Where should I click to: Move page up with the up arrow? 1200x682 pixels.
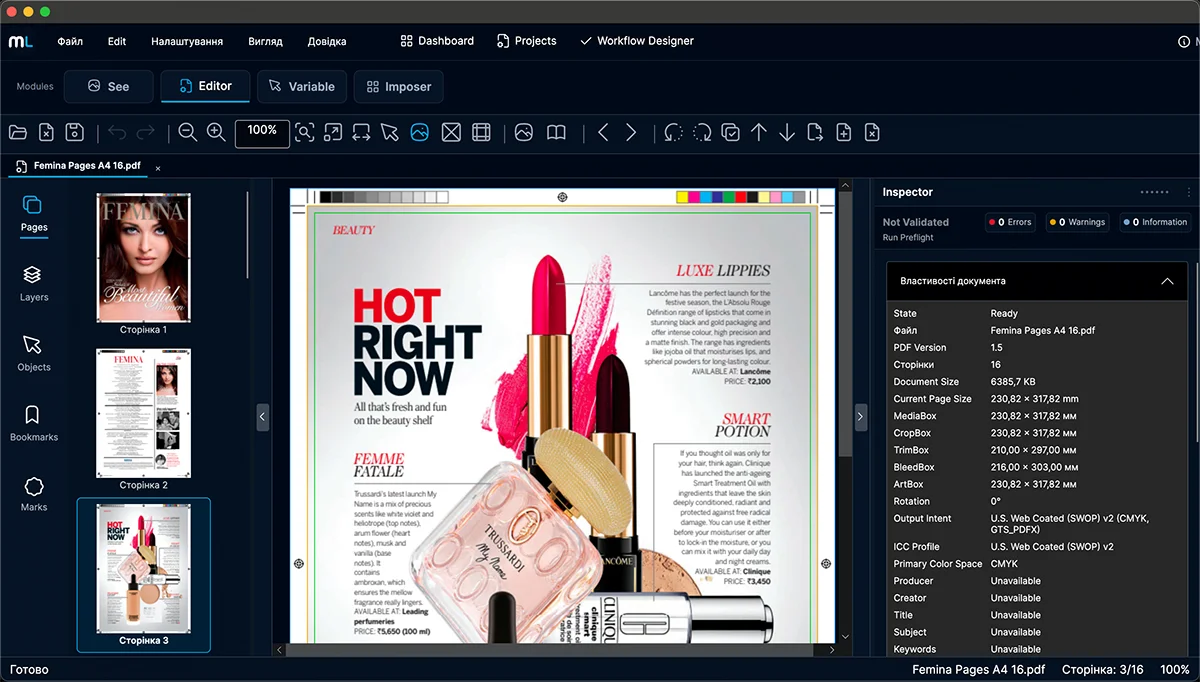[759, 132]
